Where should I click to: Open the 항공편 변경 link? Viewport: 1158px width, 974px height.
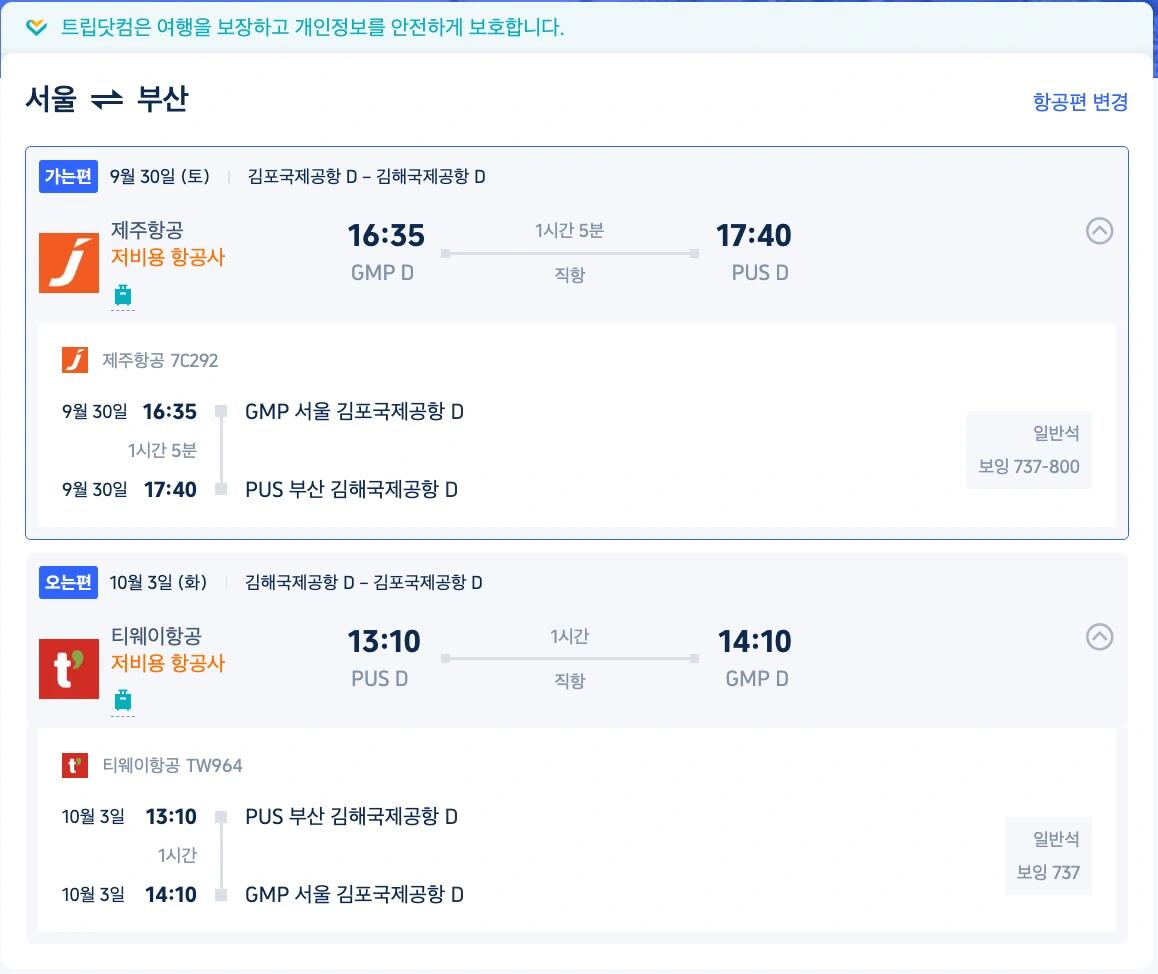click(1080, 102)
